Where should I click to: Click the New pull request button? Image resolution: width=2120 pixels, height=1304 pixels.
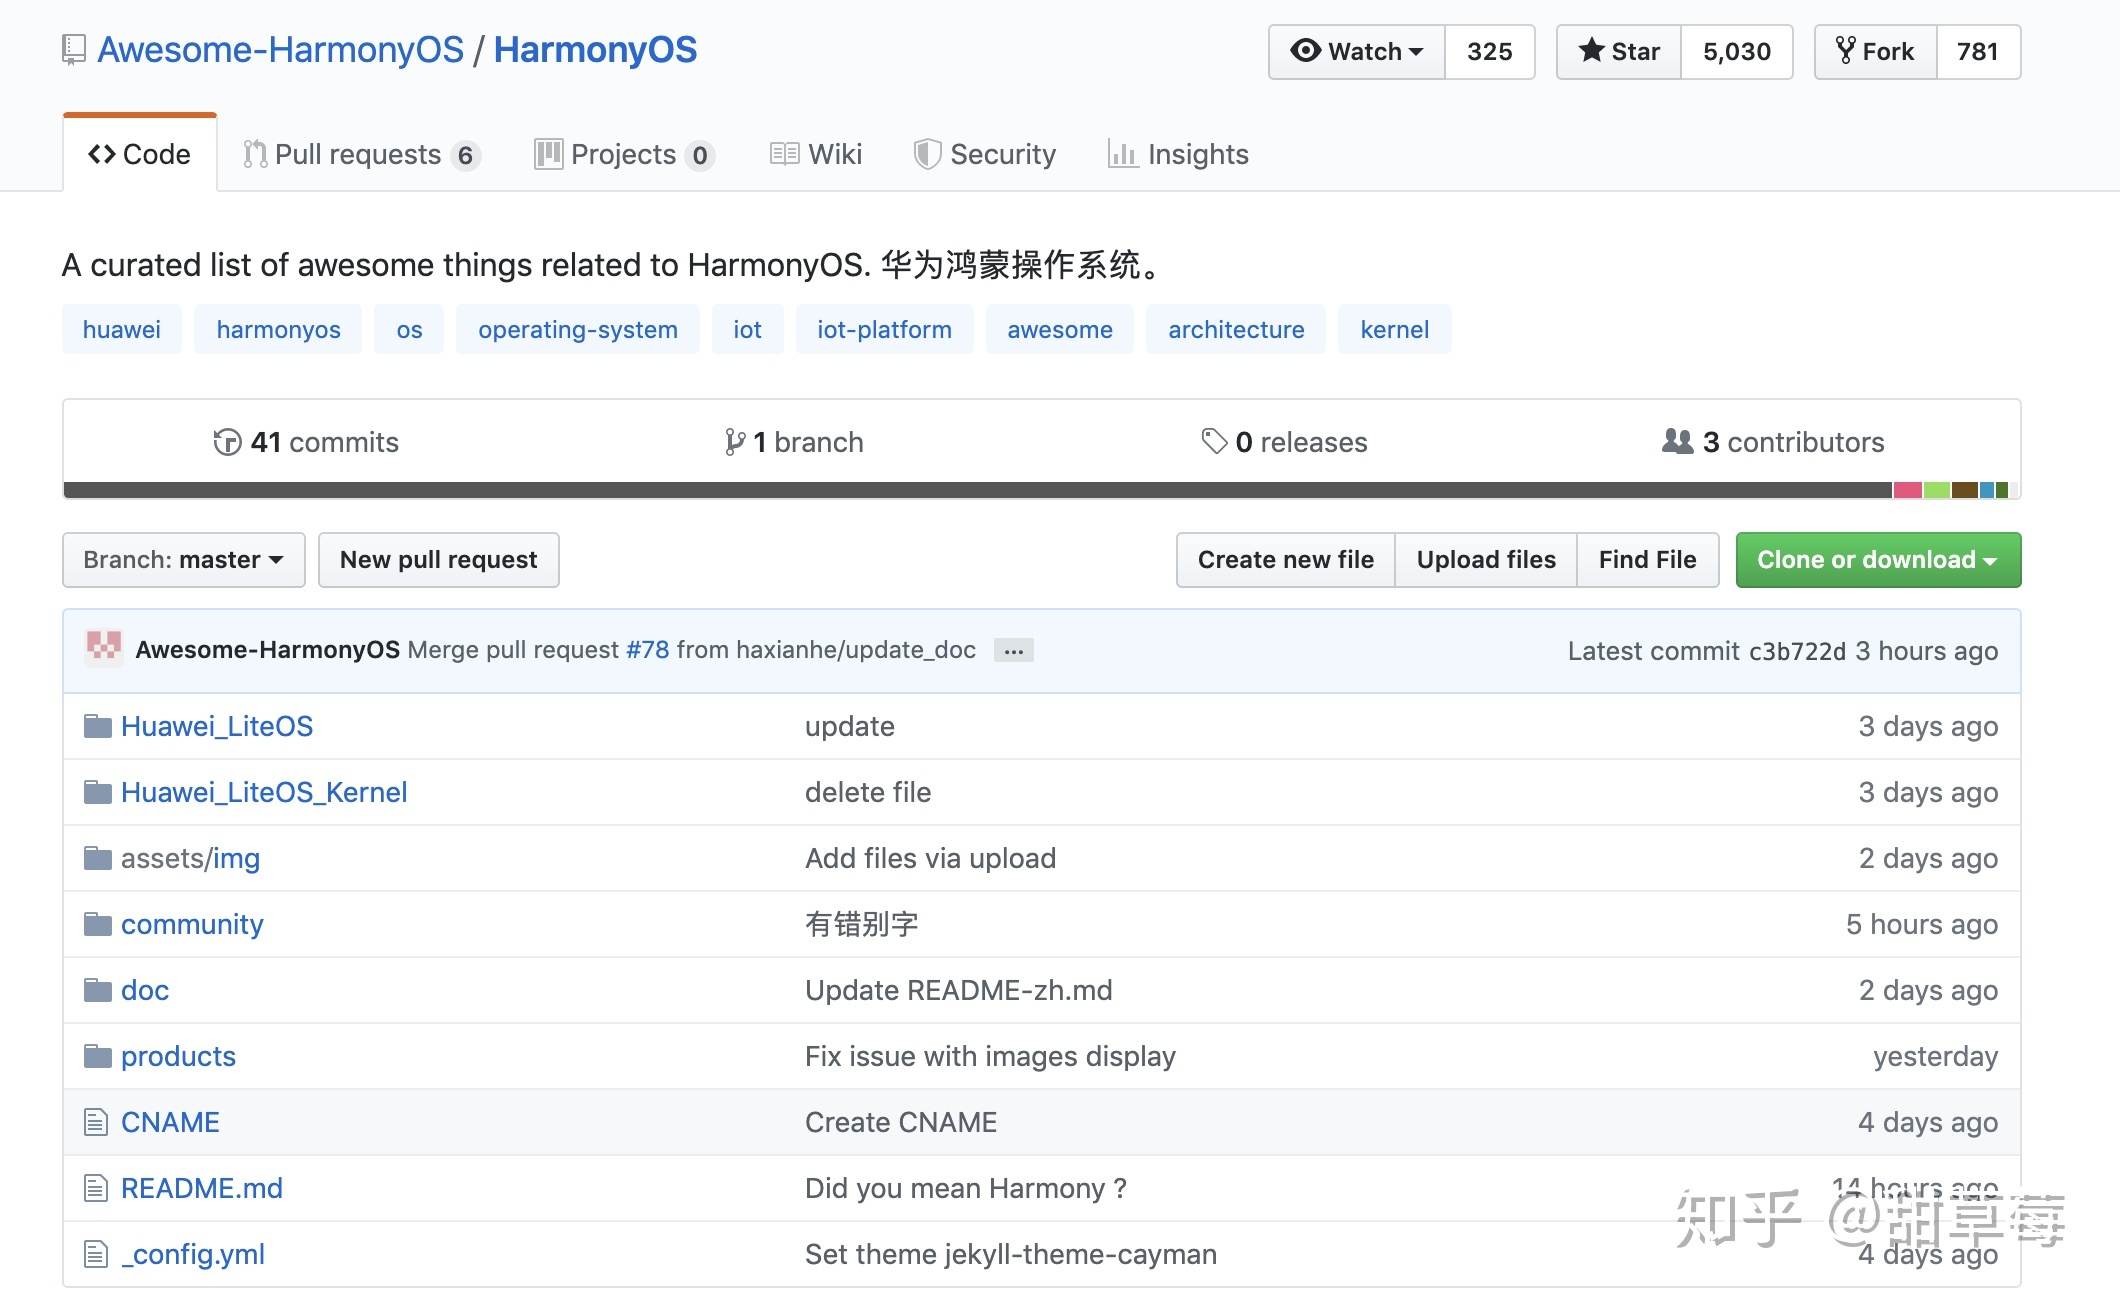[439, 560]
